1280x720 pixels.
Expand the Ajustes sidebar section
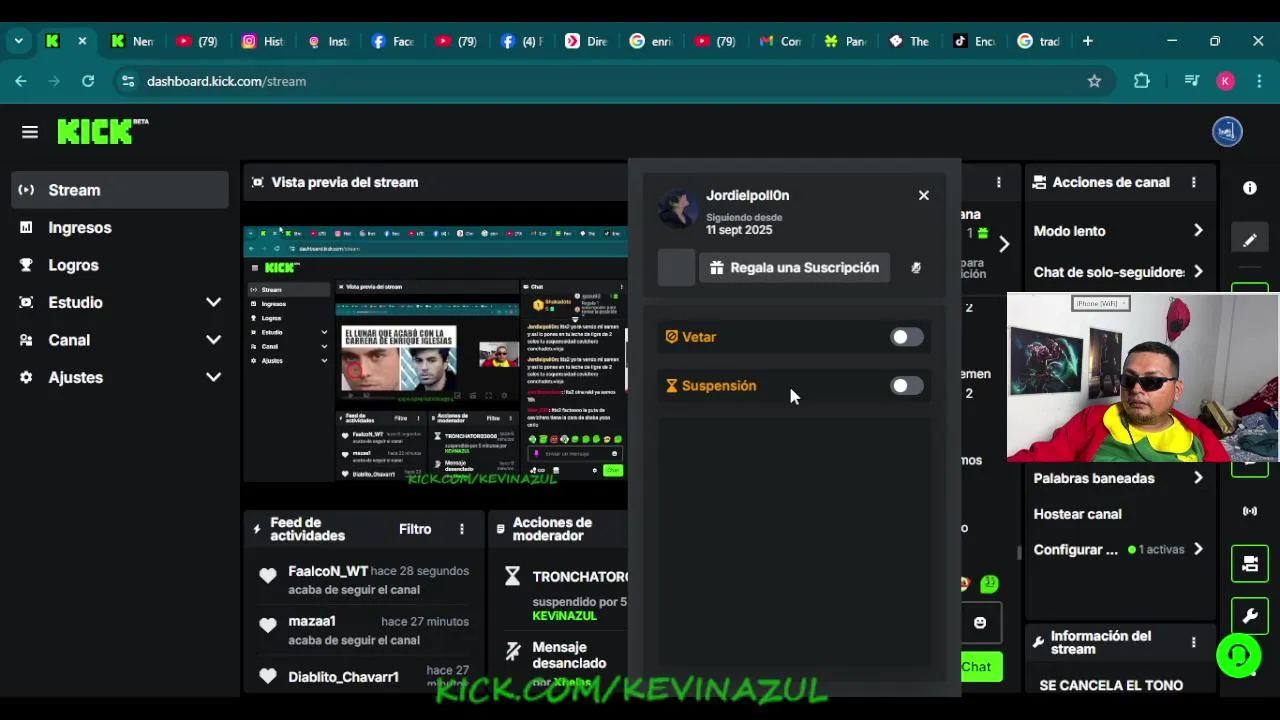pos(213,377)
